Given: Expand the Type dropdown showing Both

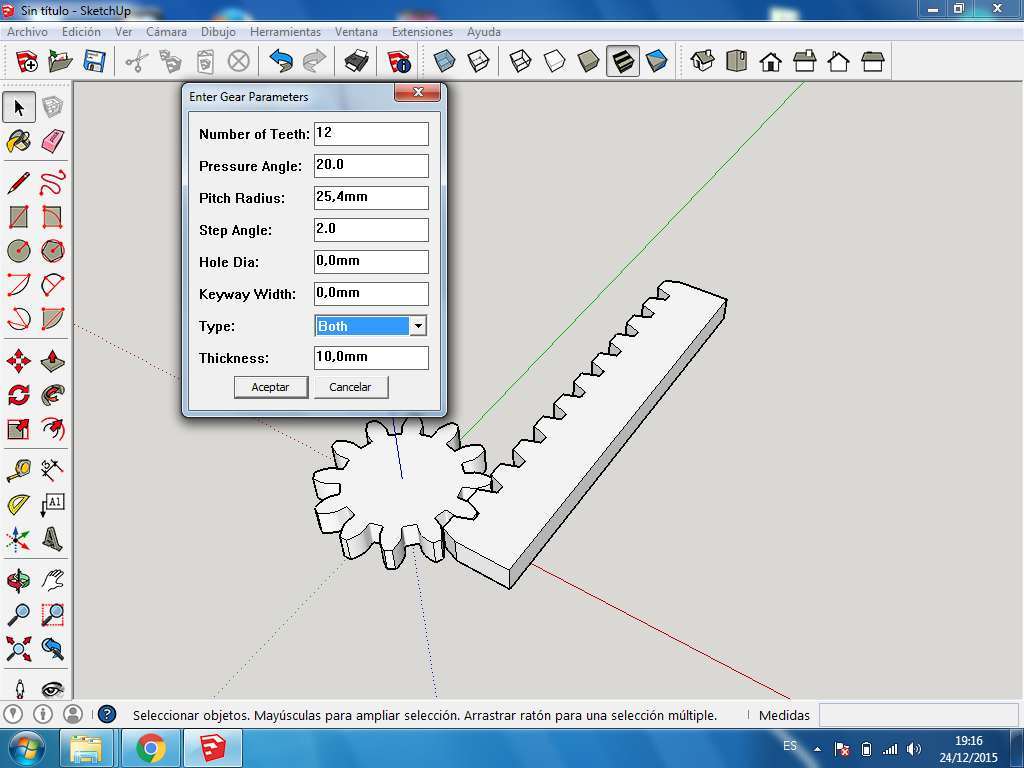Looking at the screenshot, I should 418,325.
